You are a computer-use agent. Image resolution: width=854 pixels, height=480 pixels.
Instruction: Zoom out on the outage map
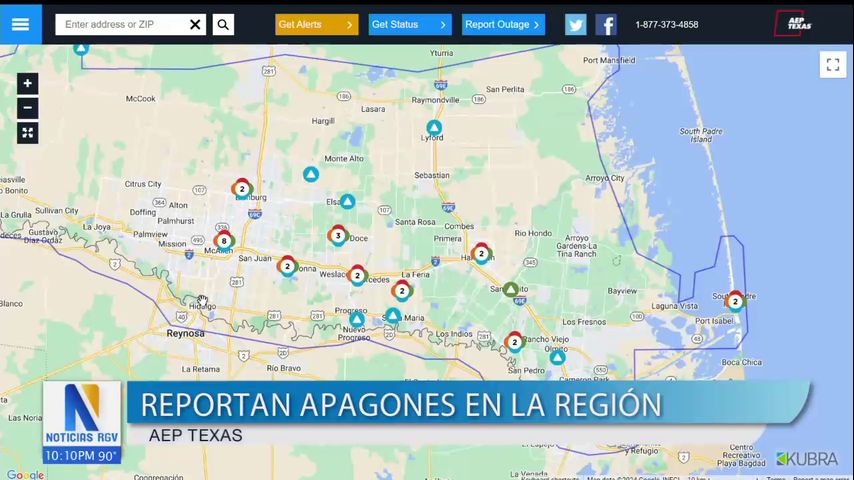(x=28, y=108)
